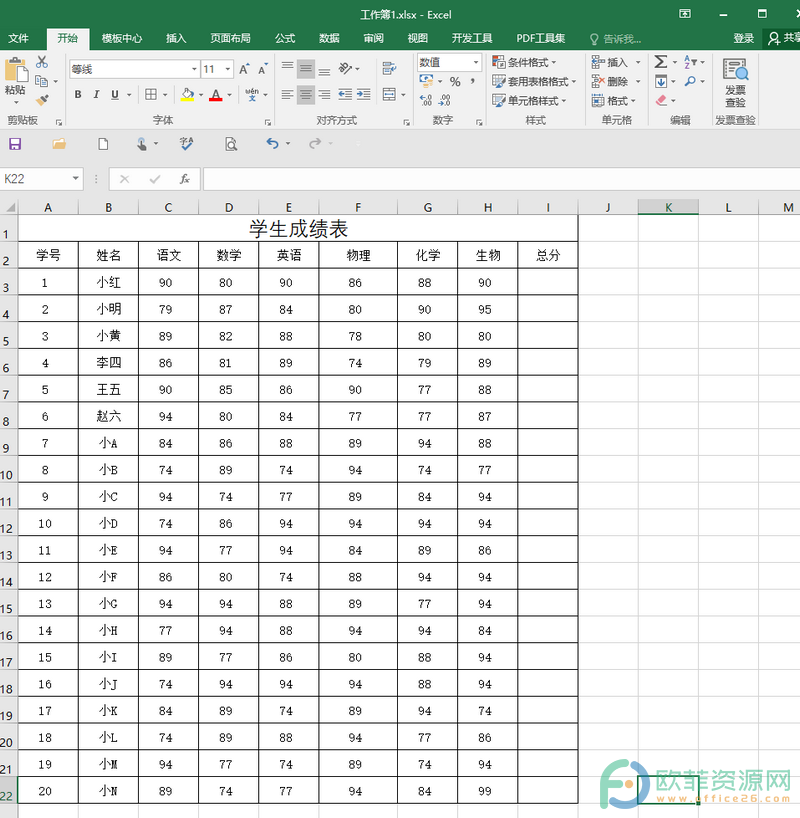Open Cell Styles menu
Screen dimensions: 800x818
(x=529, y=100)
